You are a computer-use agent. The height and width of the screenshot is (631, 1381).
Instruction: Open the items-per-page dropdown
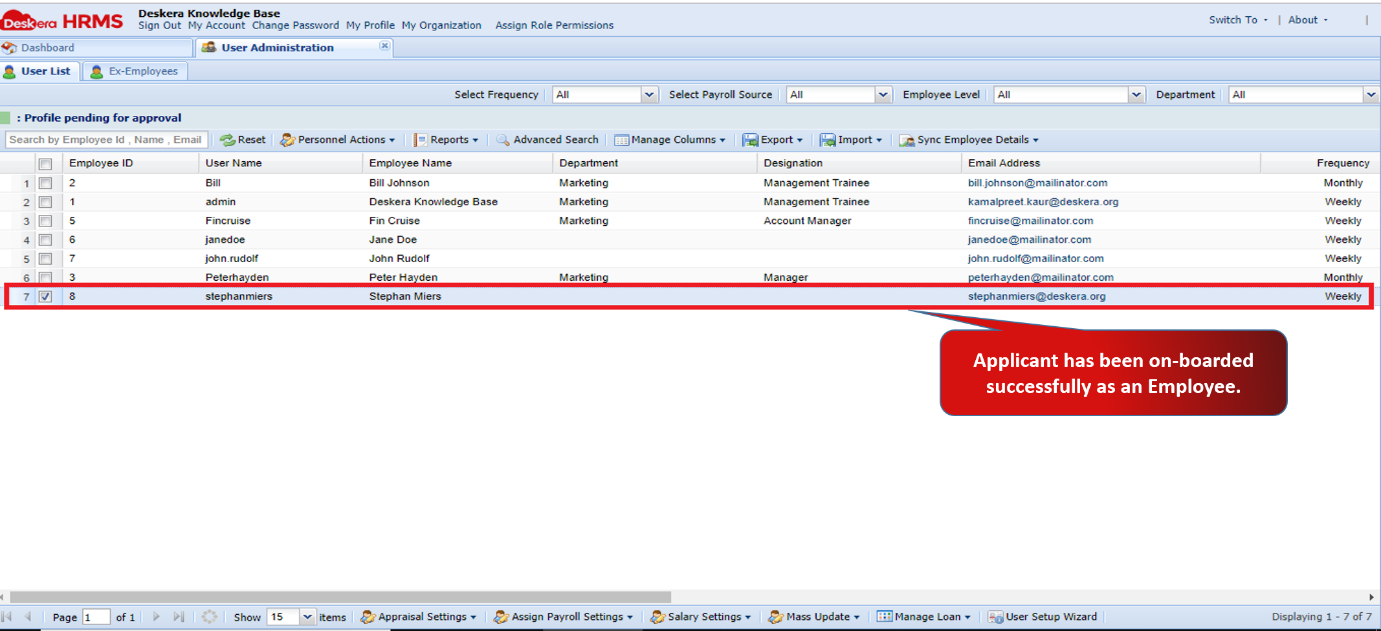pyautogui.click(x=307, y=617)
